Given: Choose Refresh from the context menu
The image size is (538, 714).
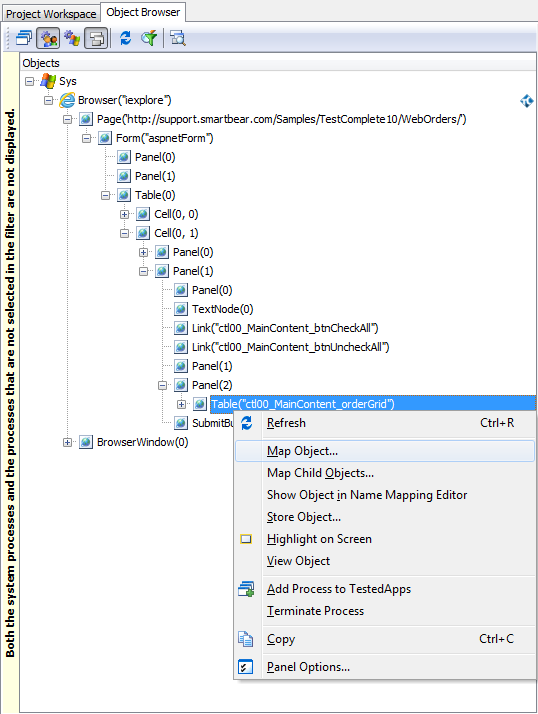Looking at the screenshot, I should point(385,423).
